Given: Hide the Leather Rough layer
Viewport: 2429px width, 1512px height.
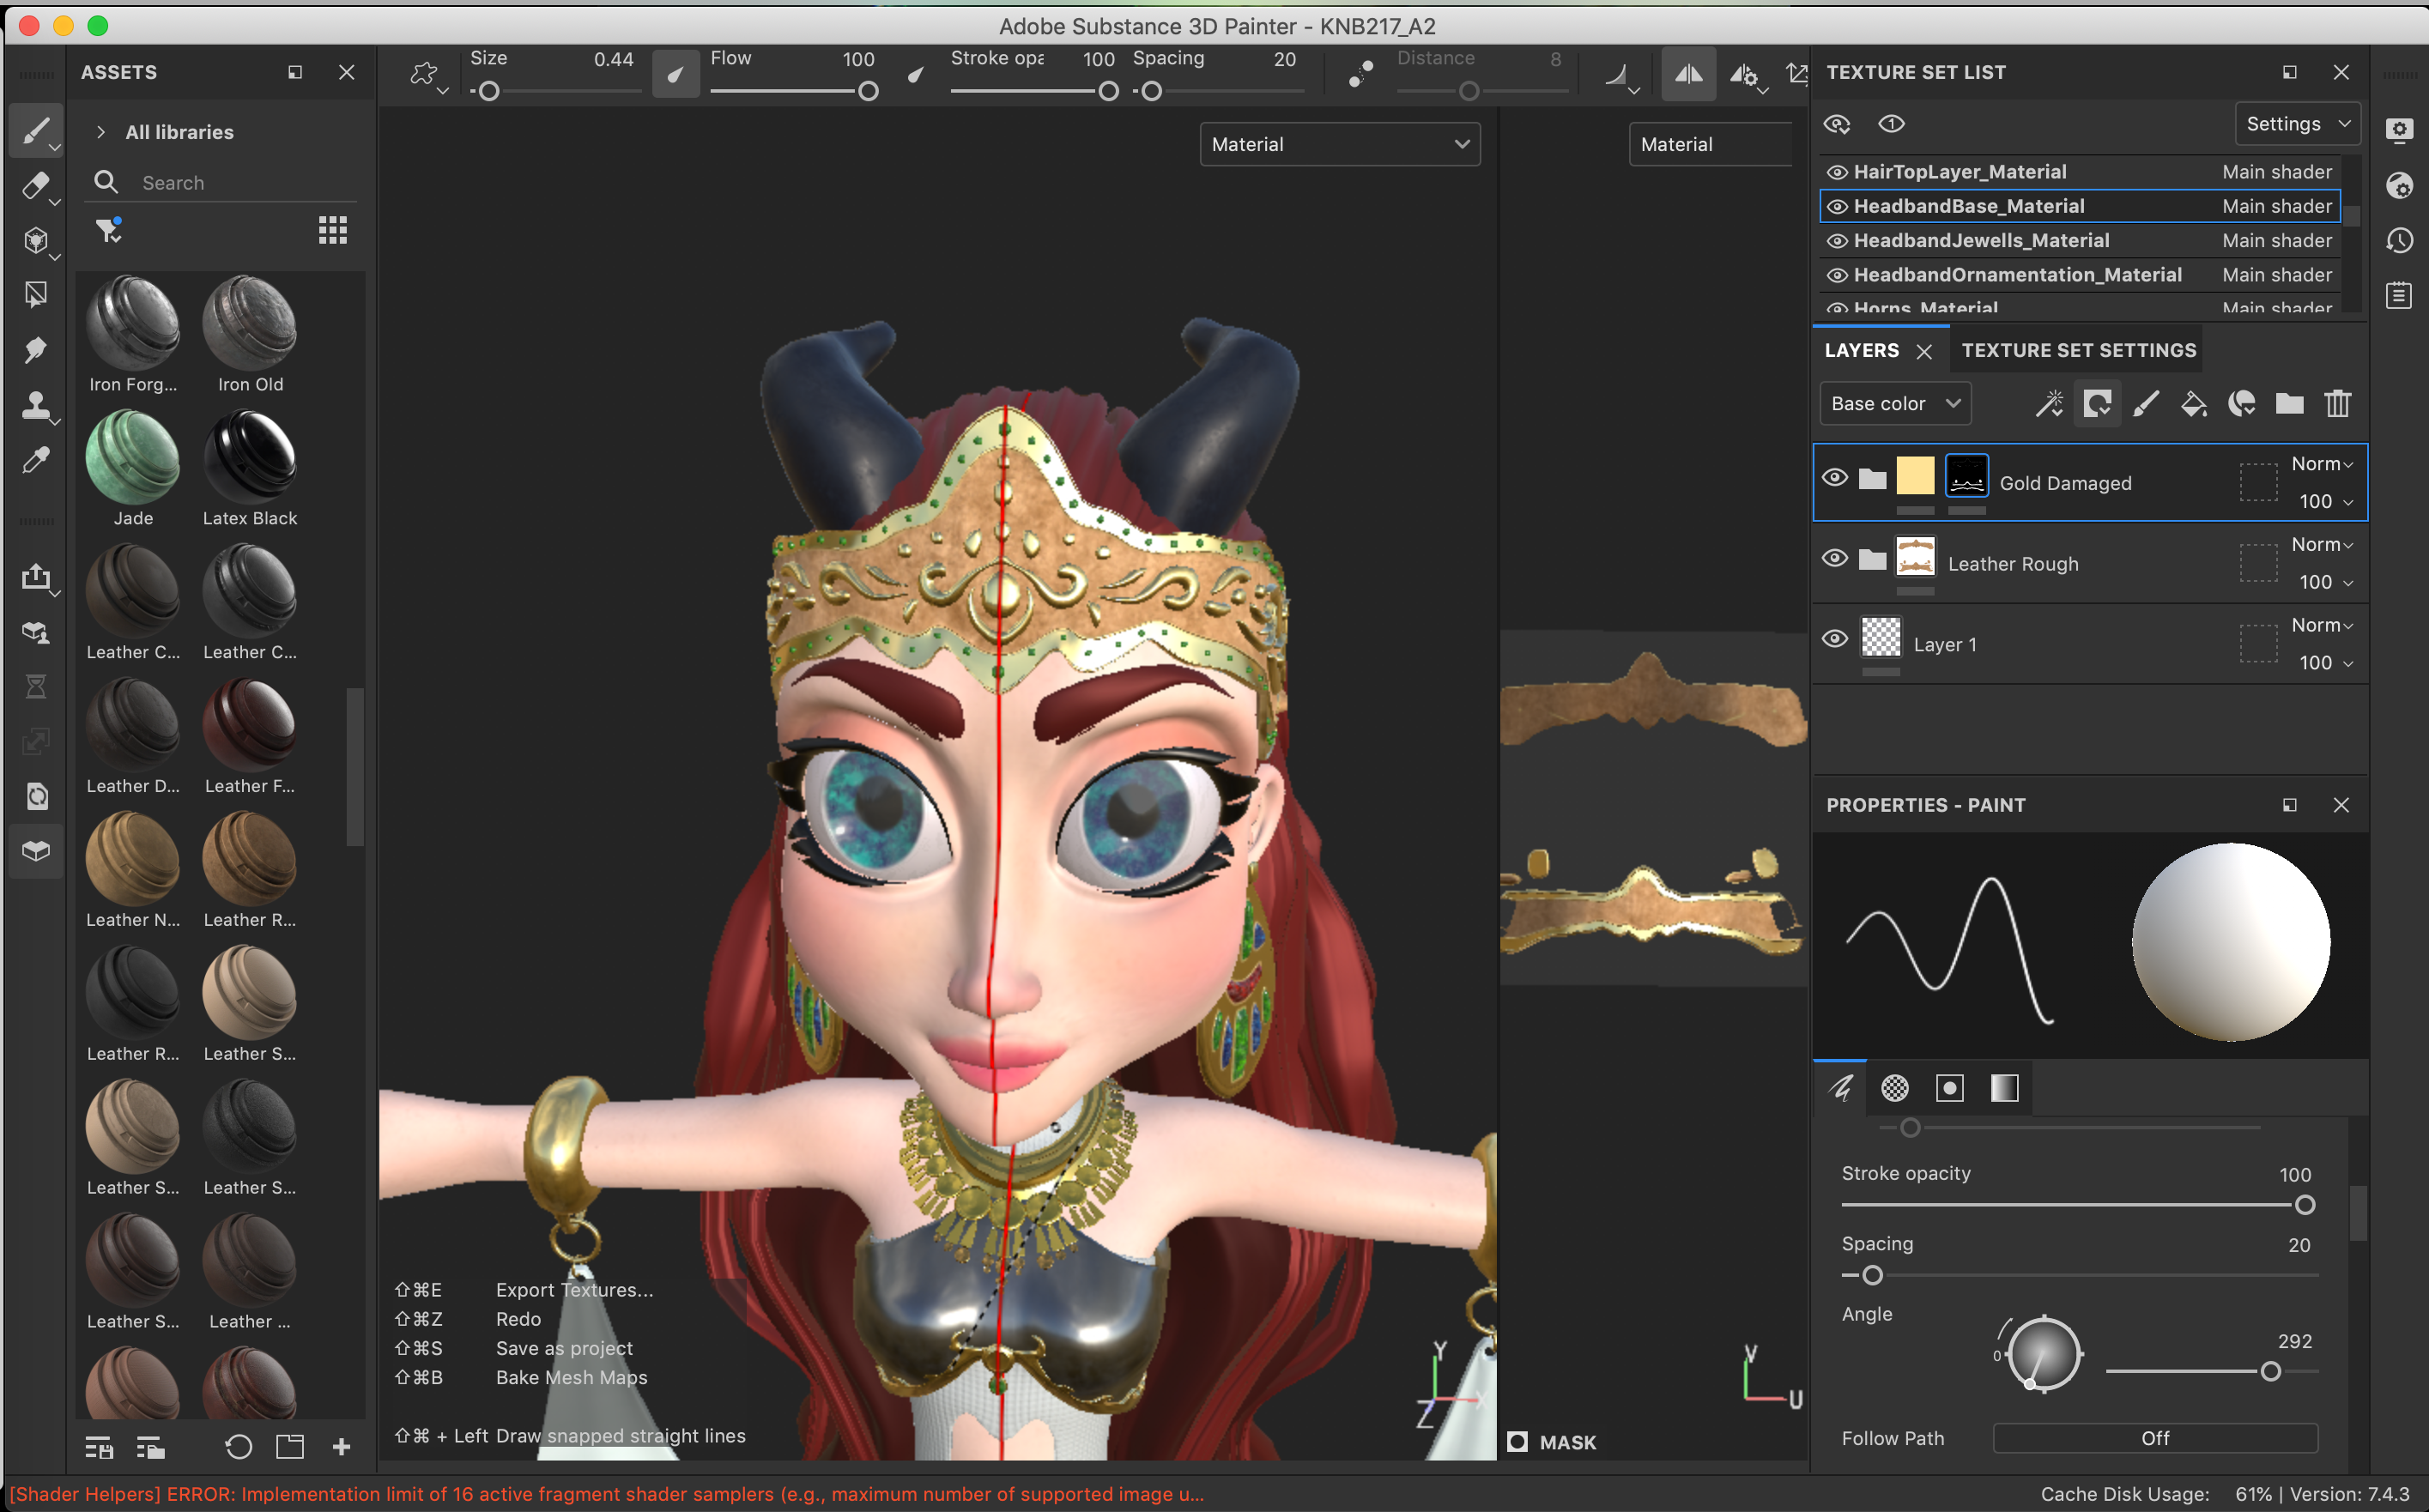Looking at the screenshot, I should 1834,559.
